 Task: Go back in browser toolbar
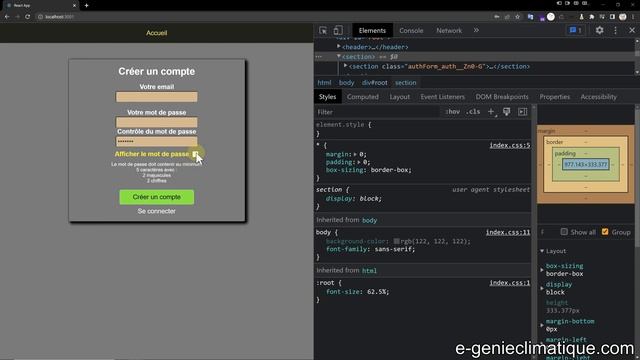pyautogui.click(x=7, y=17)
